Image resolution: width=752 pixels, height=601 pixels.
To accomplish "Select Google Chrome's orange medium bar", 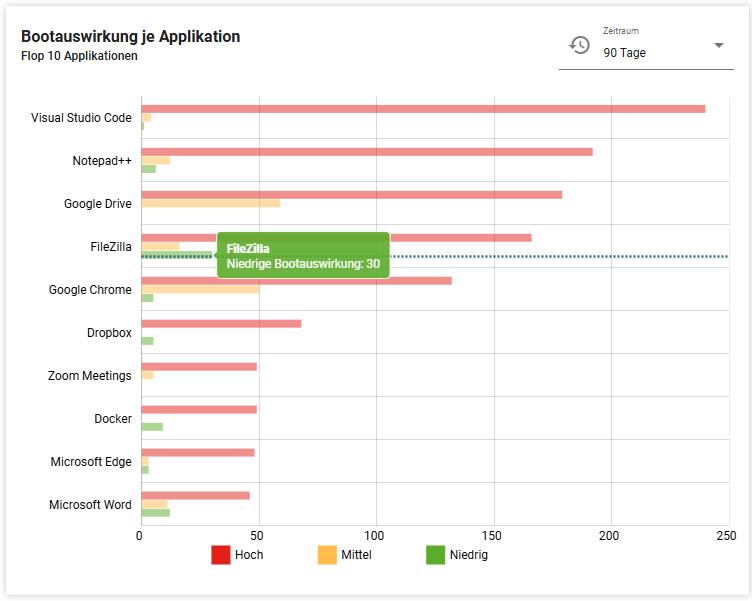I will pyautogui.click(x=200, y=289).
